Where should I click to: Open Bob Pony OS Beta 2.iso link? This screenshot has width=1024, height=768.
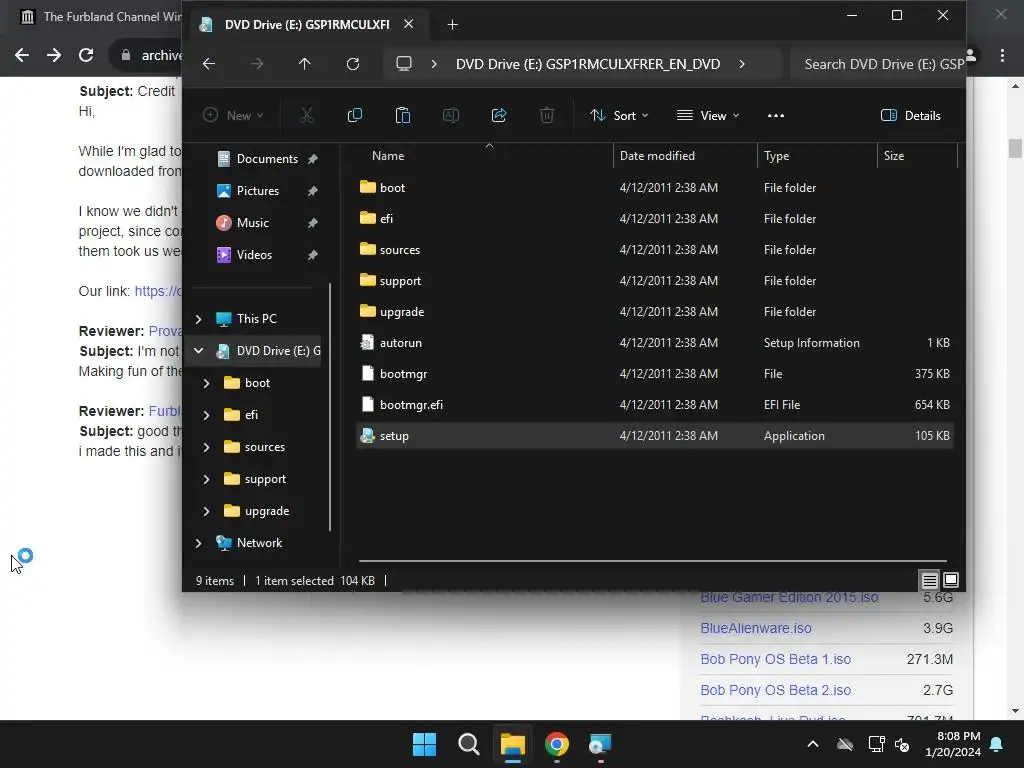775,690
